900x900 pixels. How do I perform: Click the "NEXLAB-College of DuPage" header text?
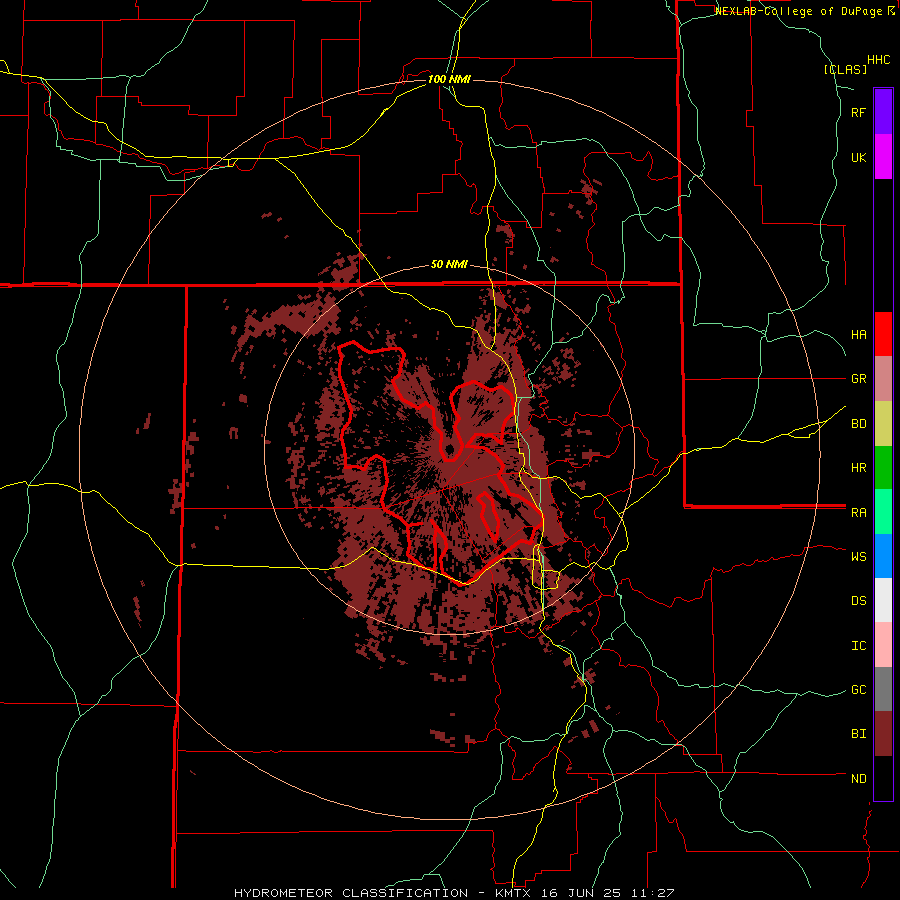[799, 11]
